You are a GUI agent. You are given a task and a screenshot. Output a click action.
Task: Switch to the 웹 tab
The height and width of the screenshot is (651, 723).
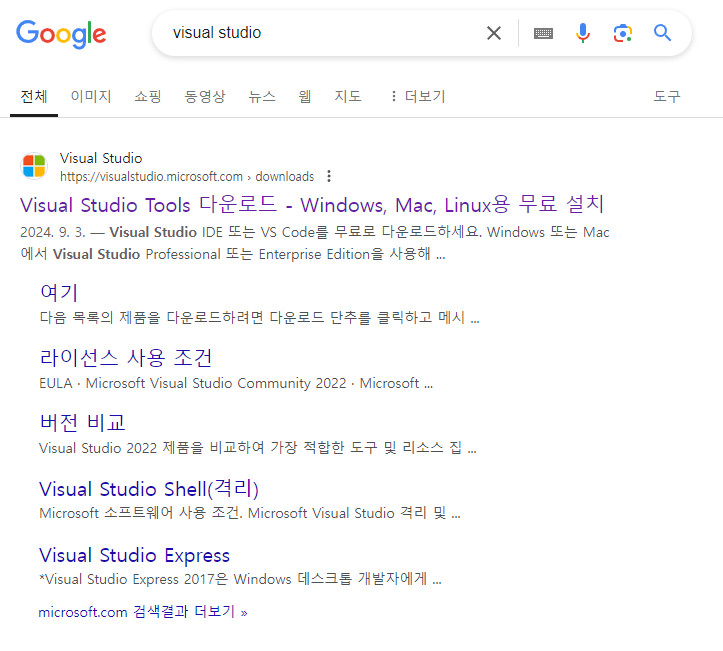tap(305, 96)
